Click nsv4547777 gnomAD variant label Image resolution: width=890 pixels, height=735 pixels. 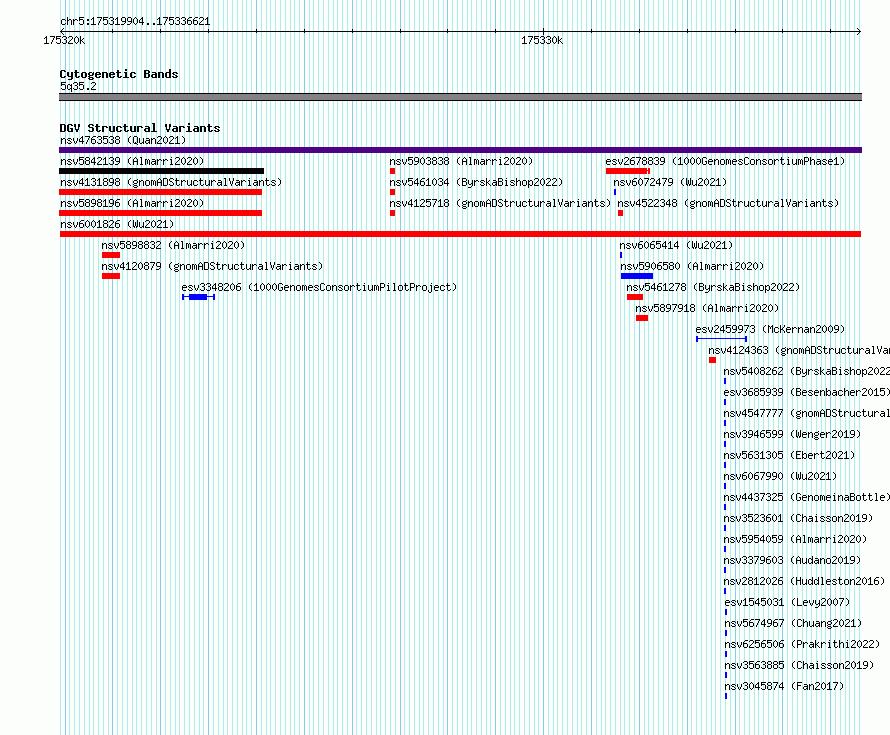tap(807, 413)
